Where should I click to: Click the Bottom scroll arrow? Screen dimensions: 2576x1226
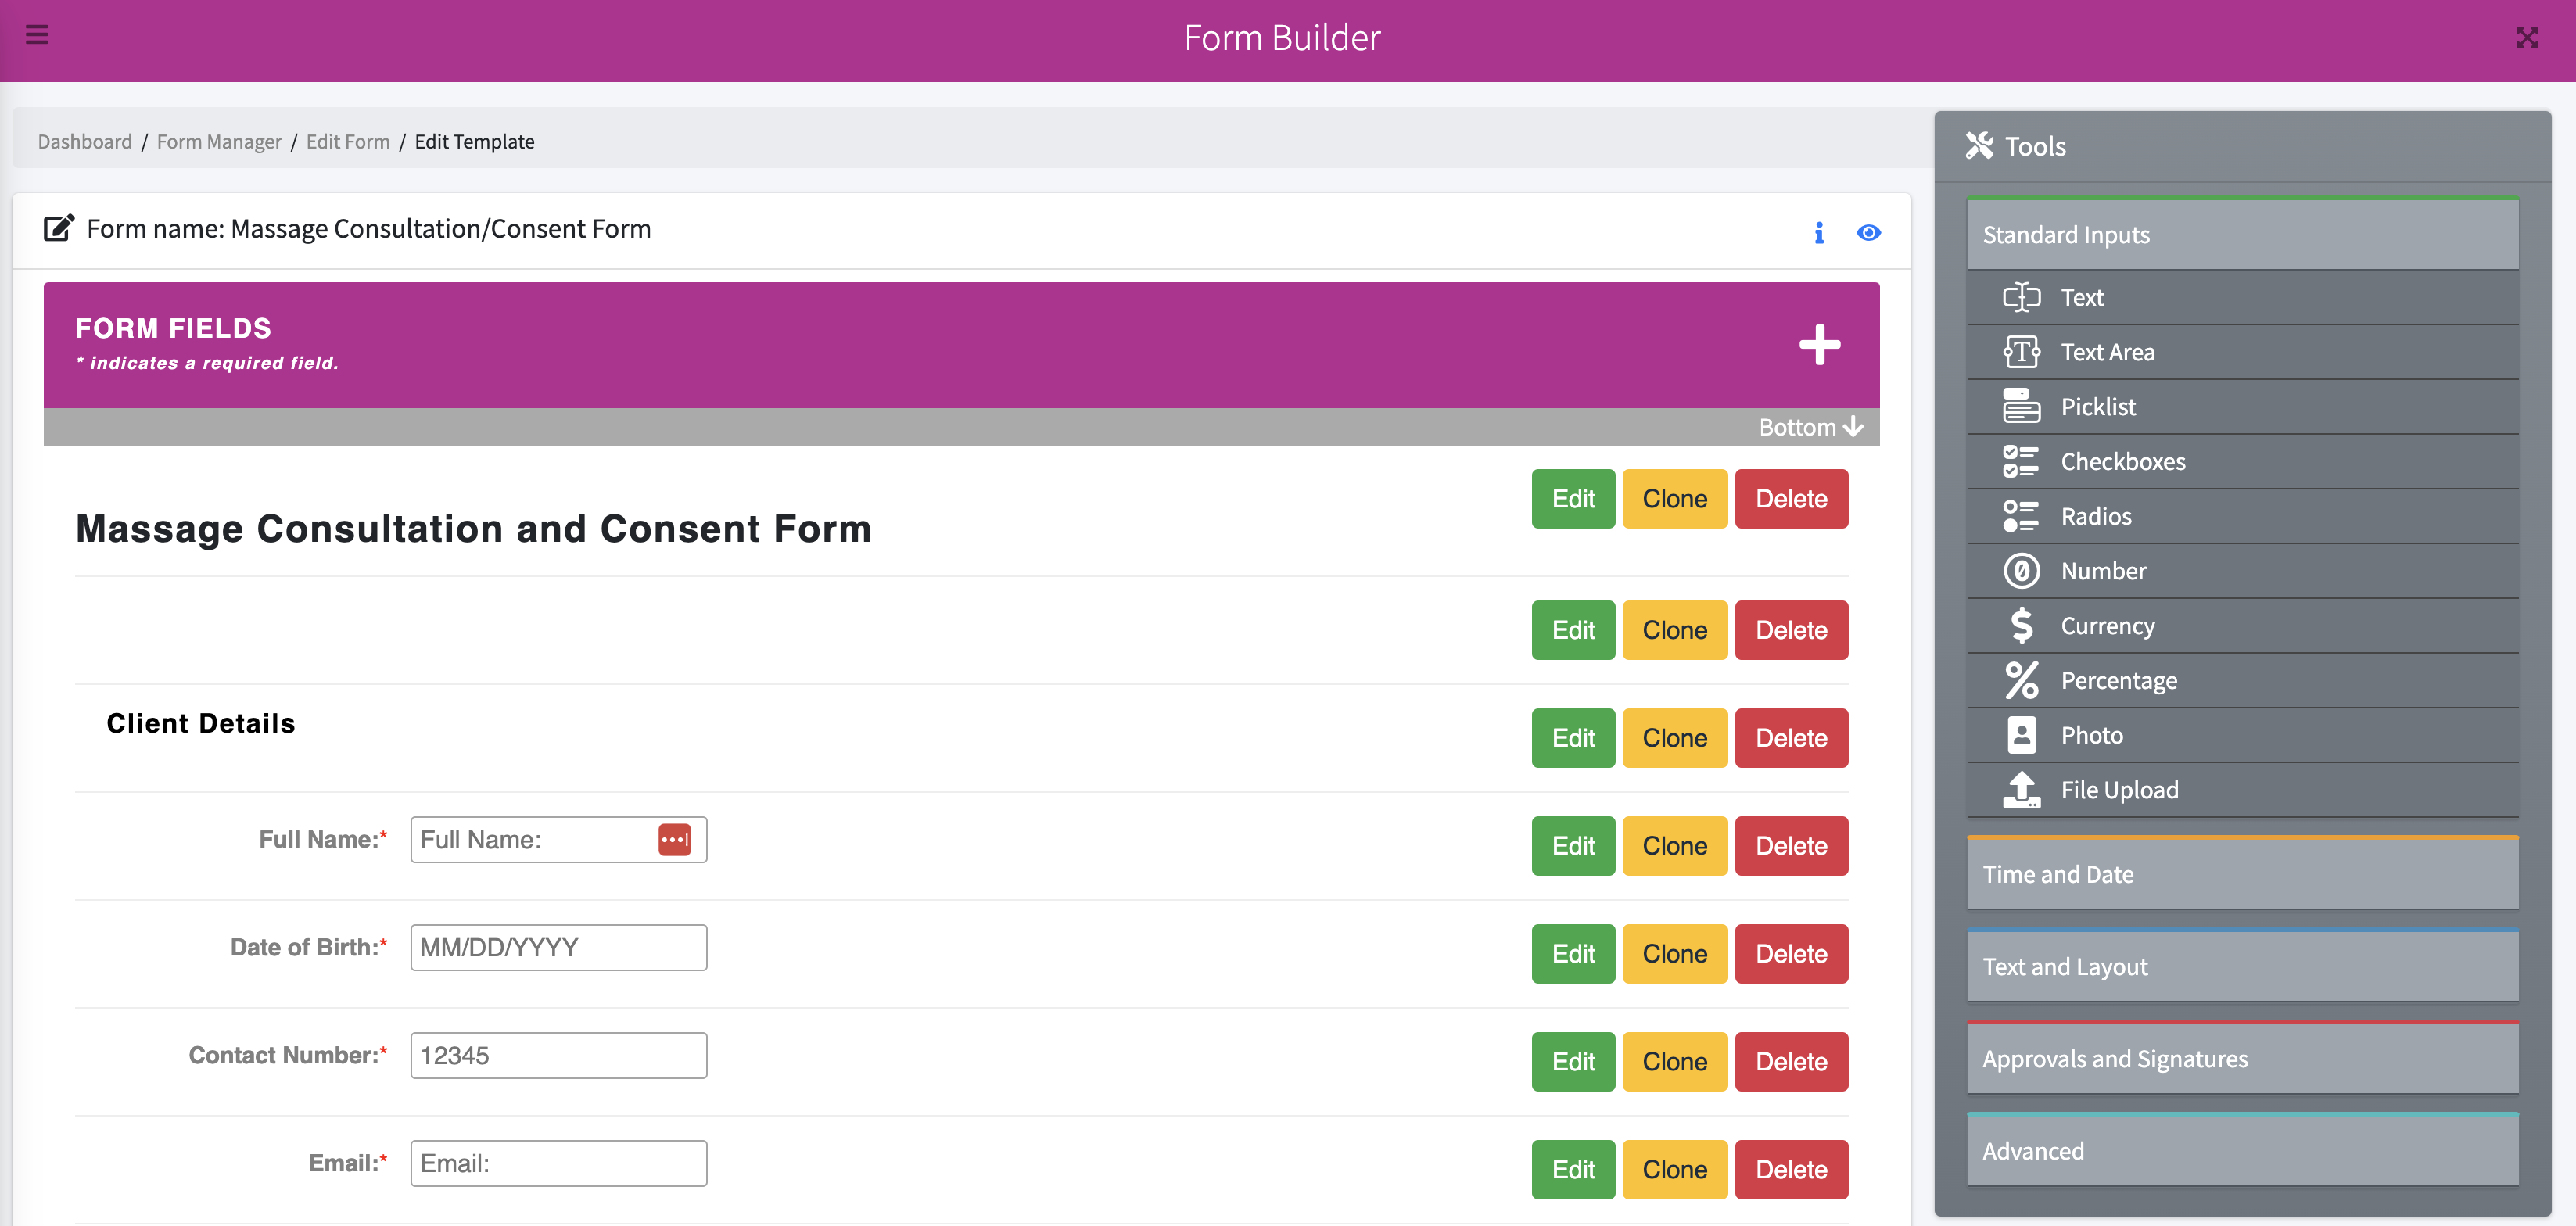pos(1809,426)
